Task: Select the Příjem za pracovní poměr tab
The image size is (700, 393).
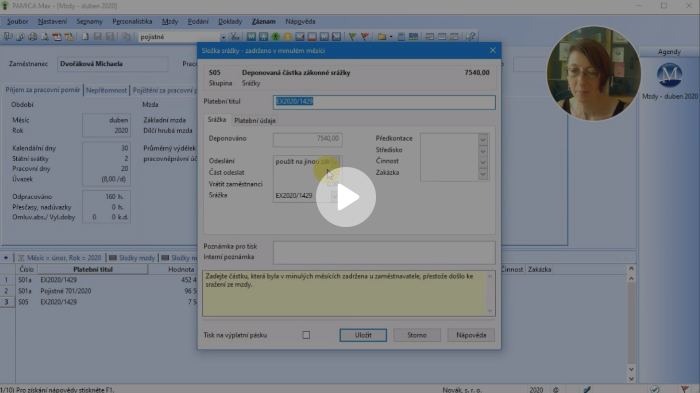Action: 43,90
